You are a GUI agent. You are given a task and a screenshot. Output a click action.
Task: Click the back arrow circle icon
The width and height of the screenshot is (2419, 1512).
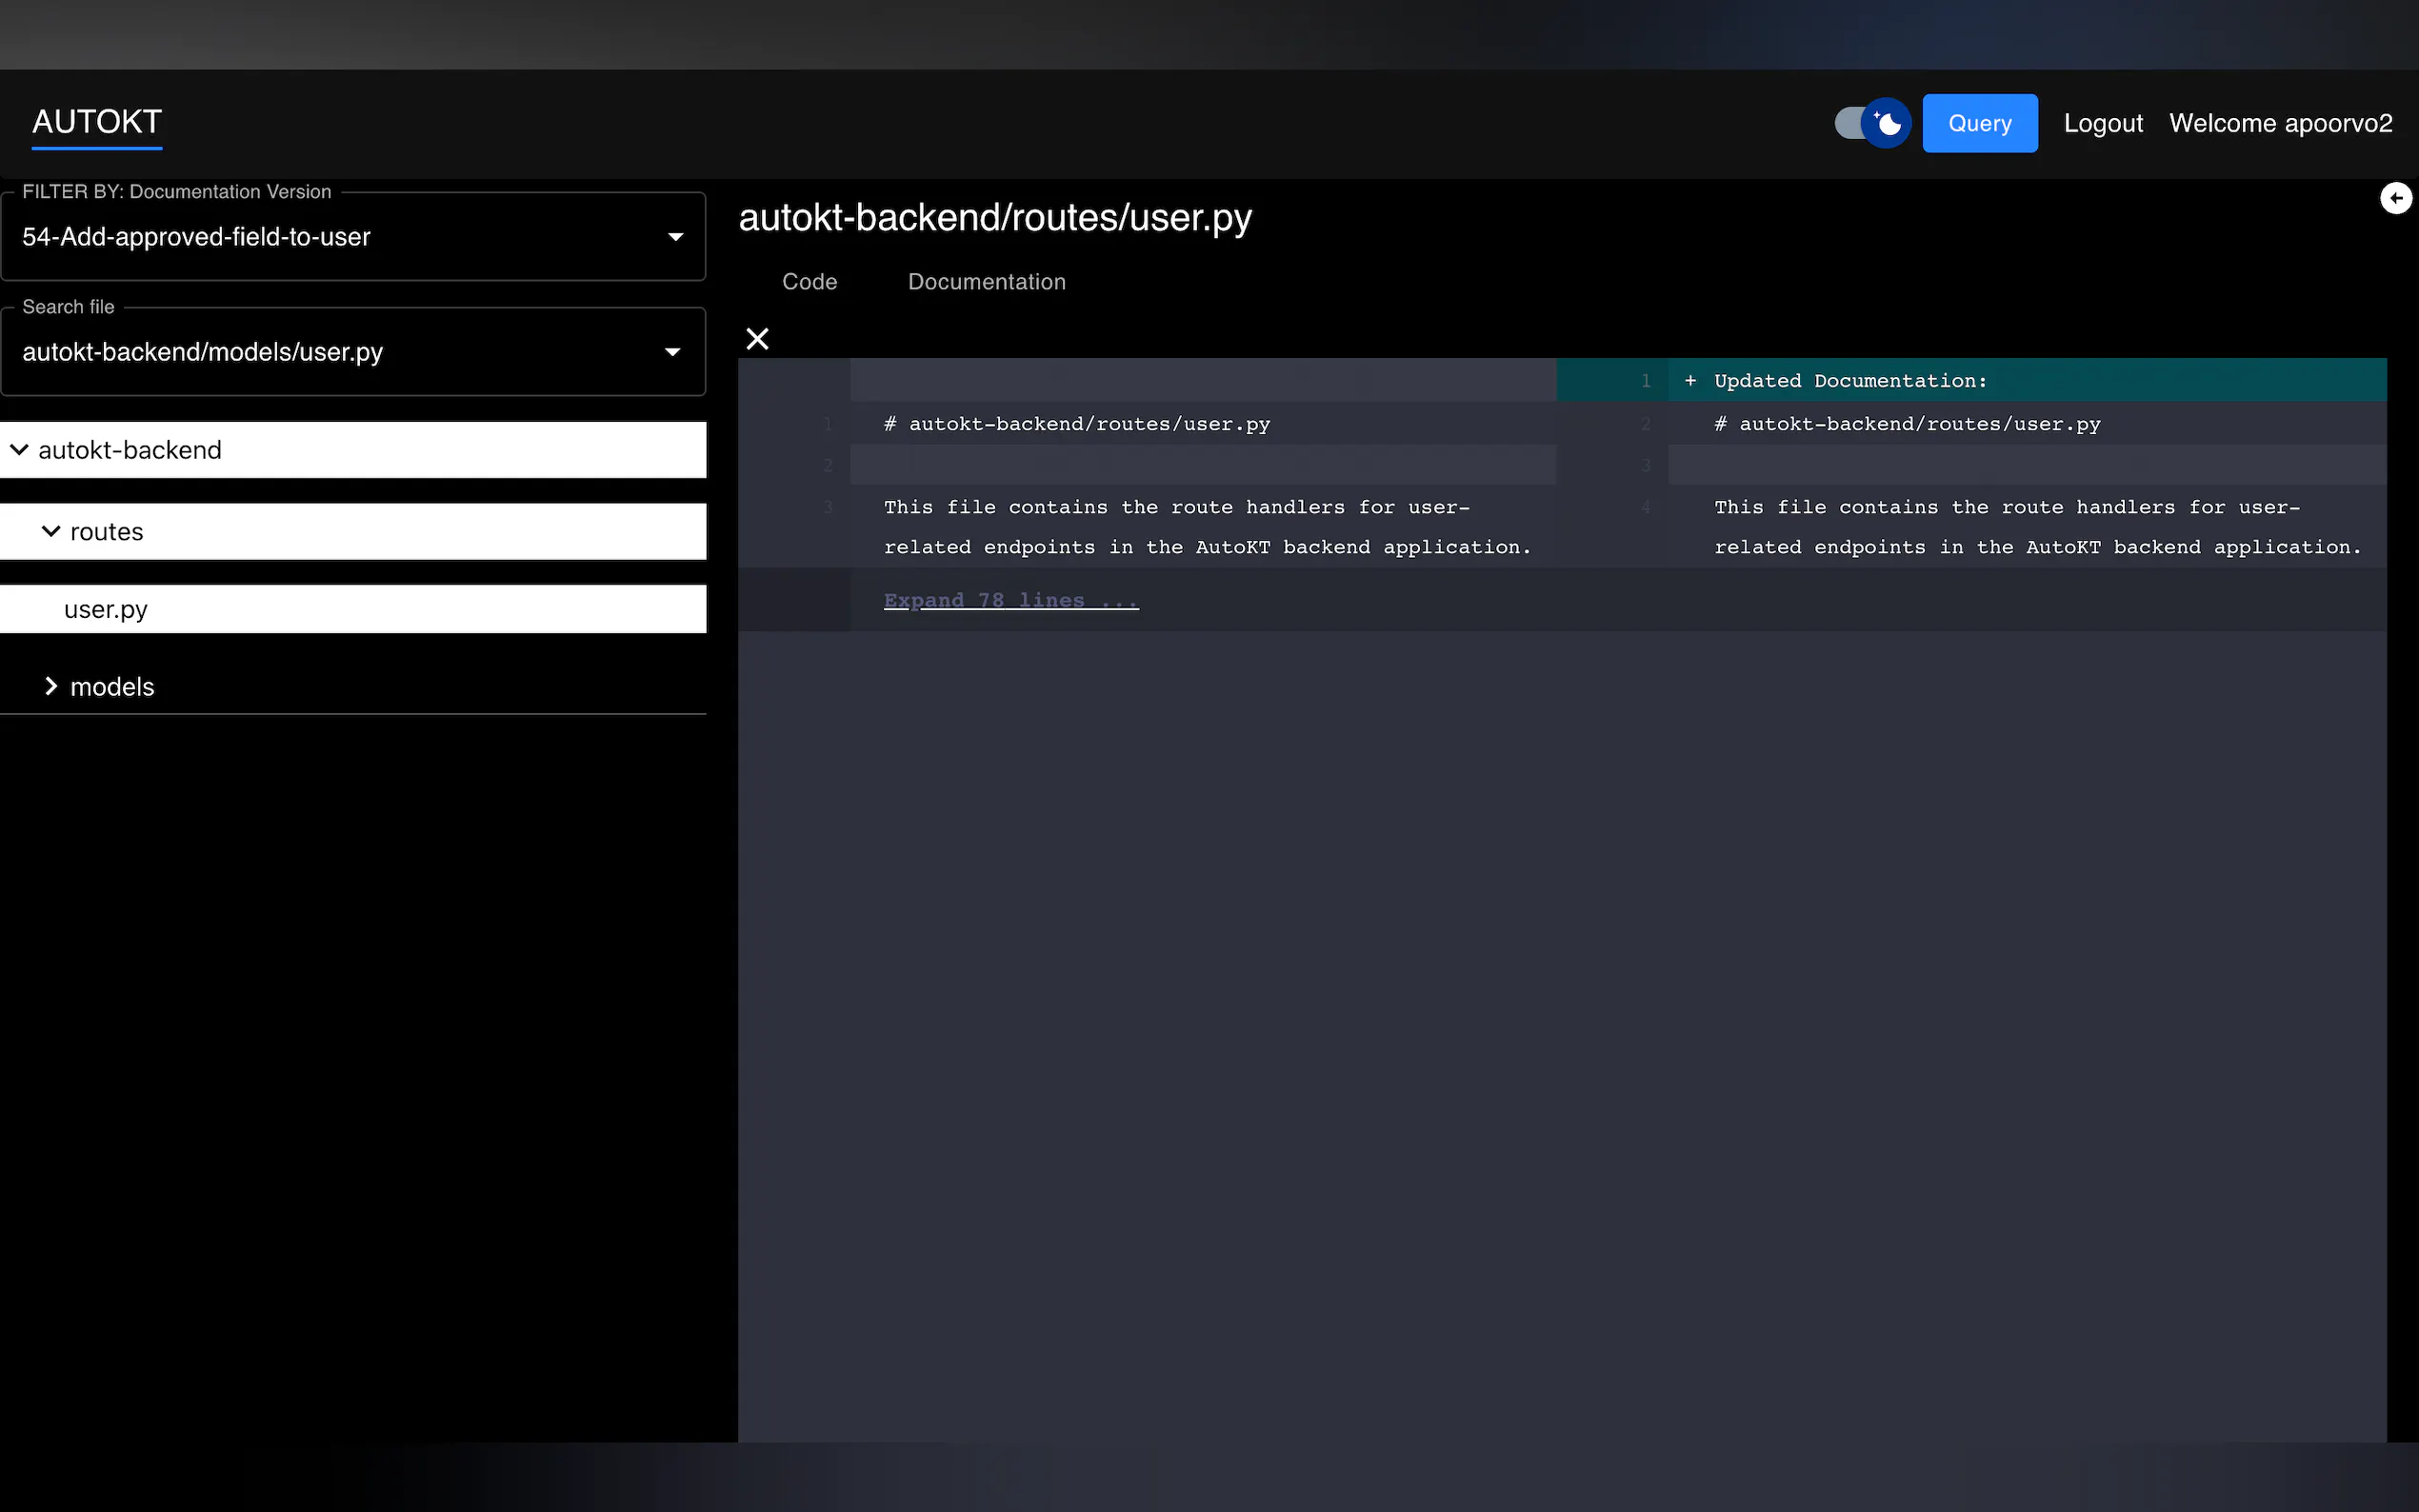click(x=2395, y=198)
